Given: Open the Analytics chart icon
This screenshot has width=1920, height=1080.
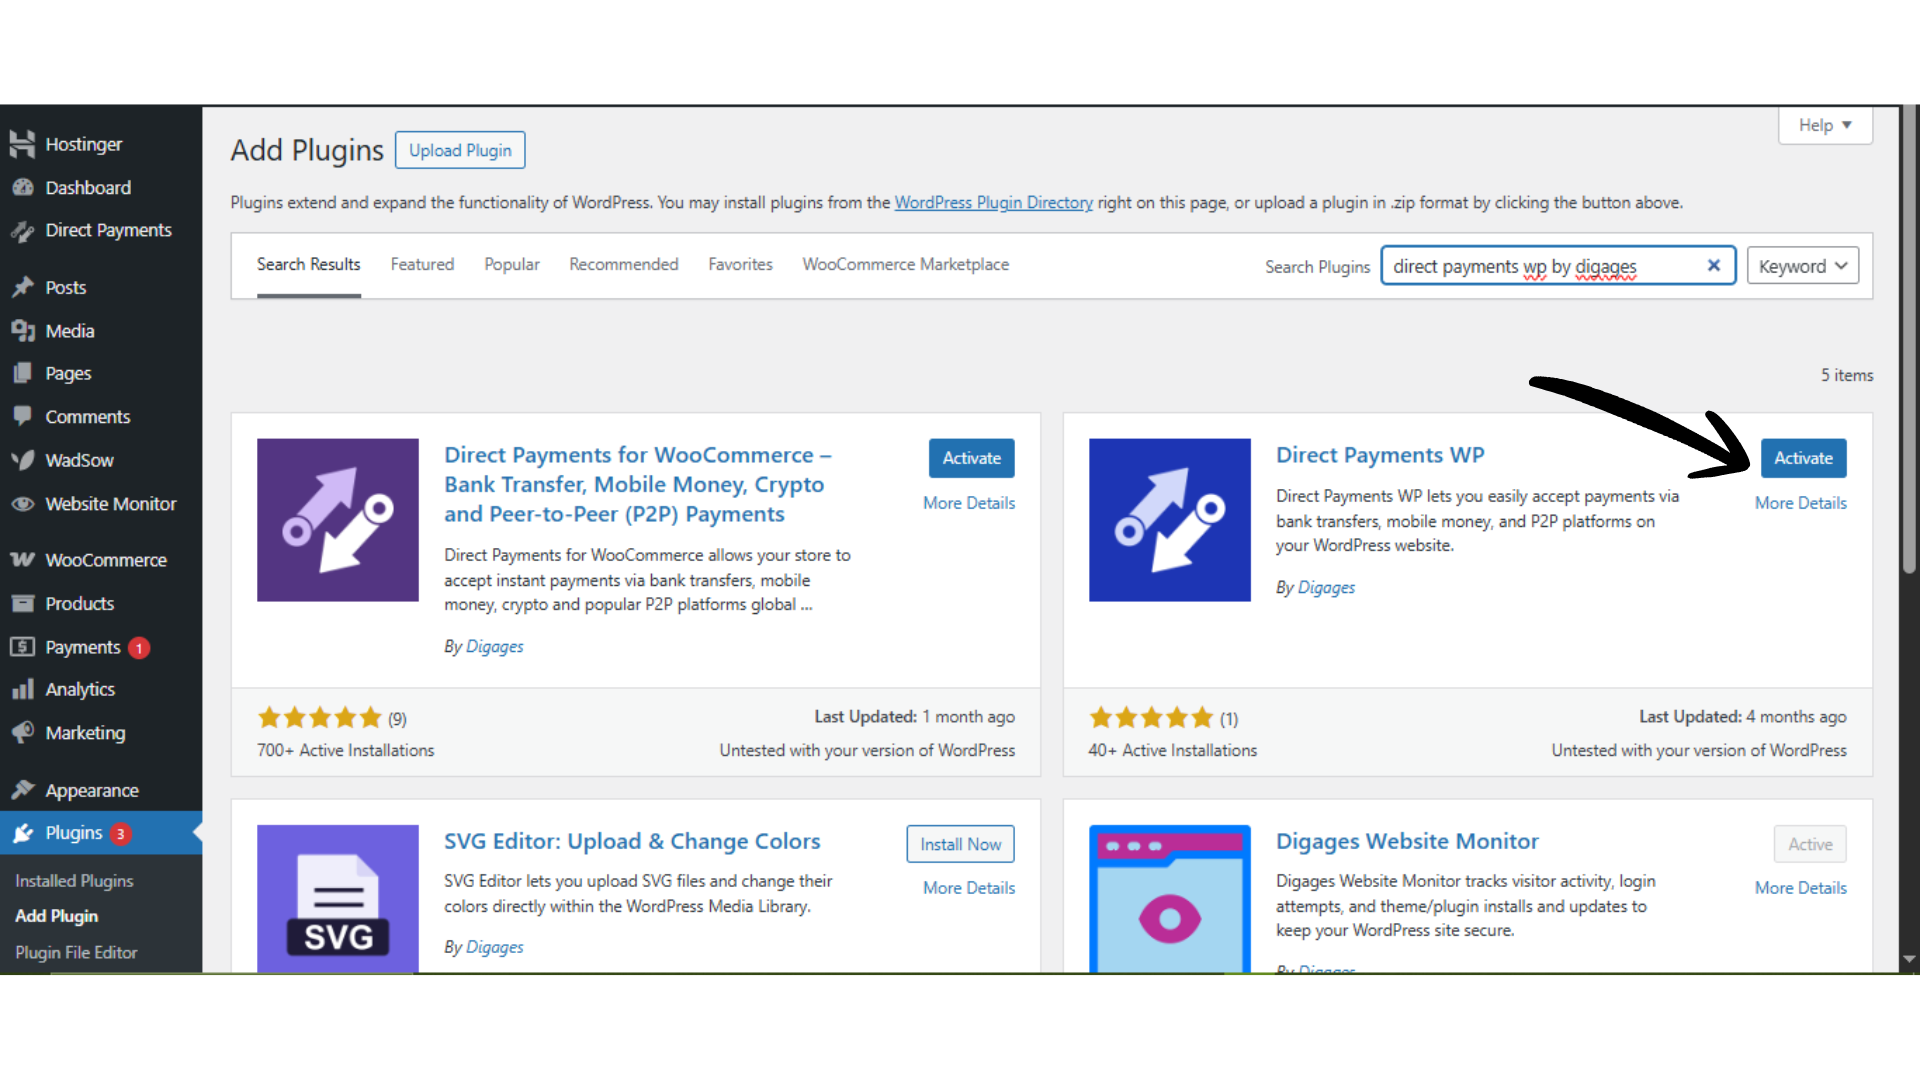Looking at the screenshot, I should [x=22, y=689].
